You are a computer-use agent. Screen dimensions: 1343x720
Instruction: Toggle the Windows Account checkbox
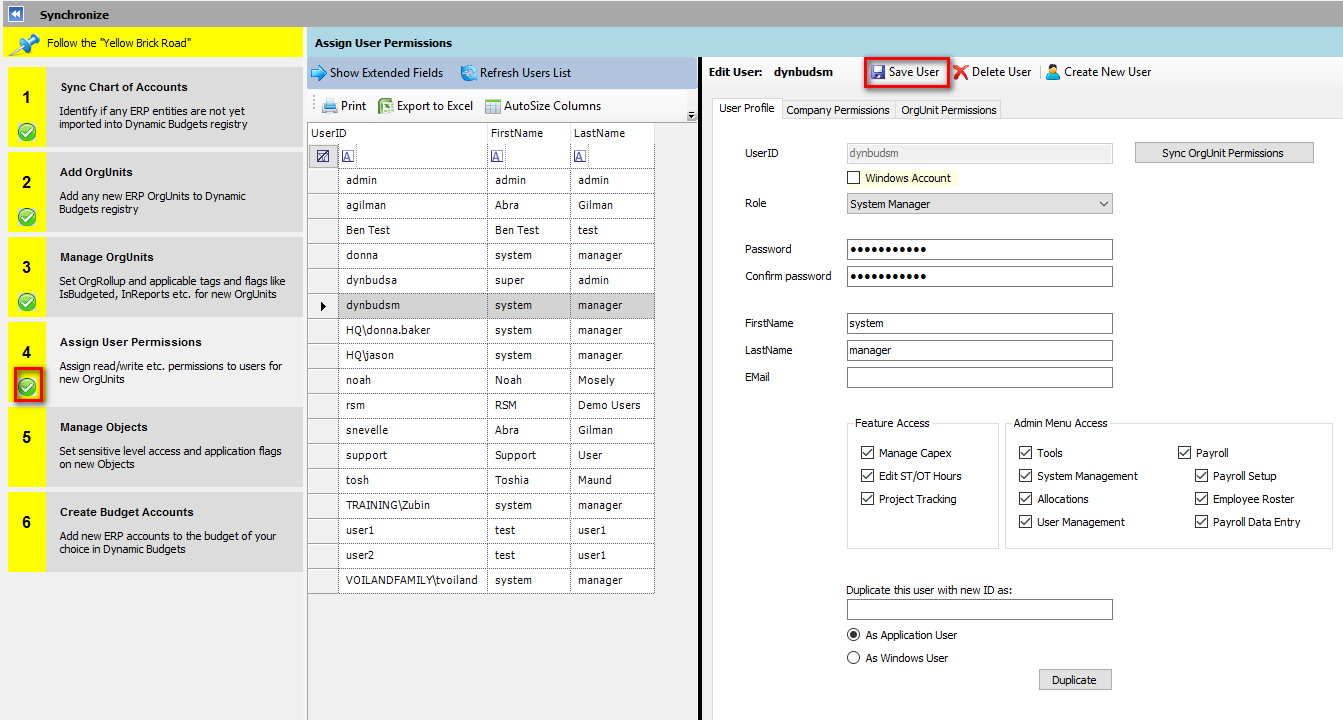(853, 178)
